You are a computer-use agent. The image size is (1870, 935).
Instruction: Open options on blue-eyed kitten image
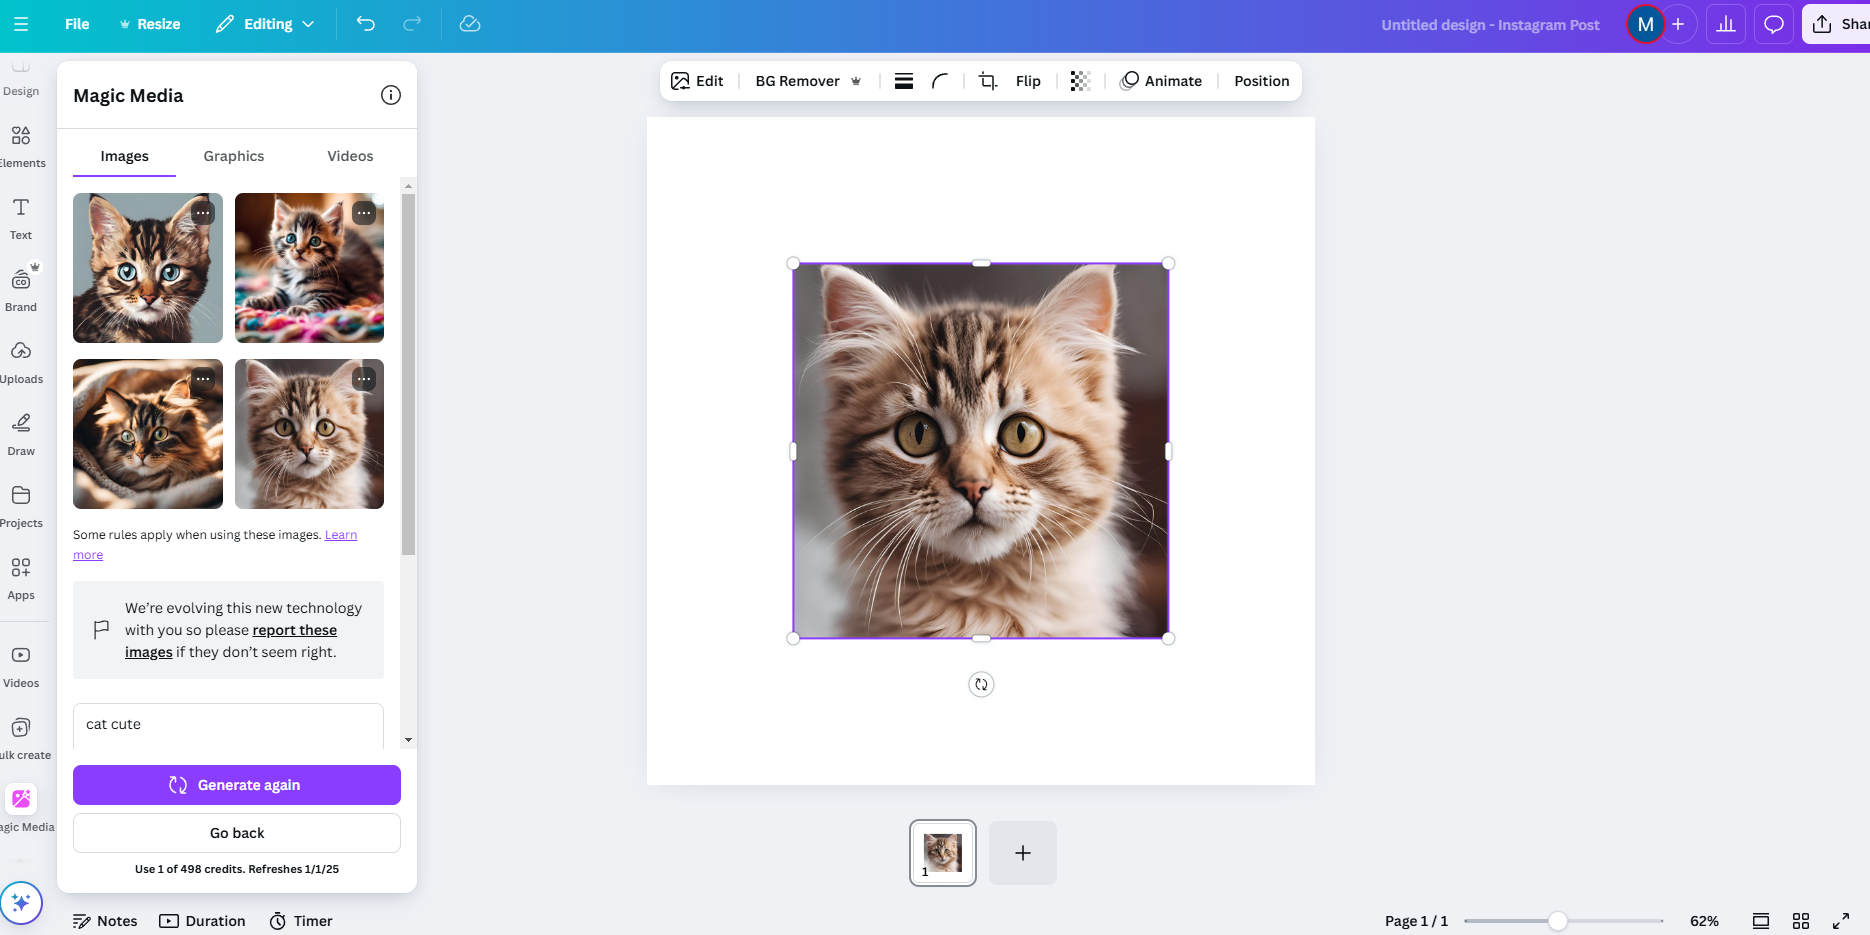tap(203, 213)
